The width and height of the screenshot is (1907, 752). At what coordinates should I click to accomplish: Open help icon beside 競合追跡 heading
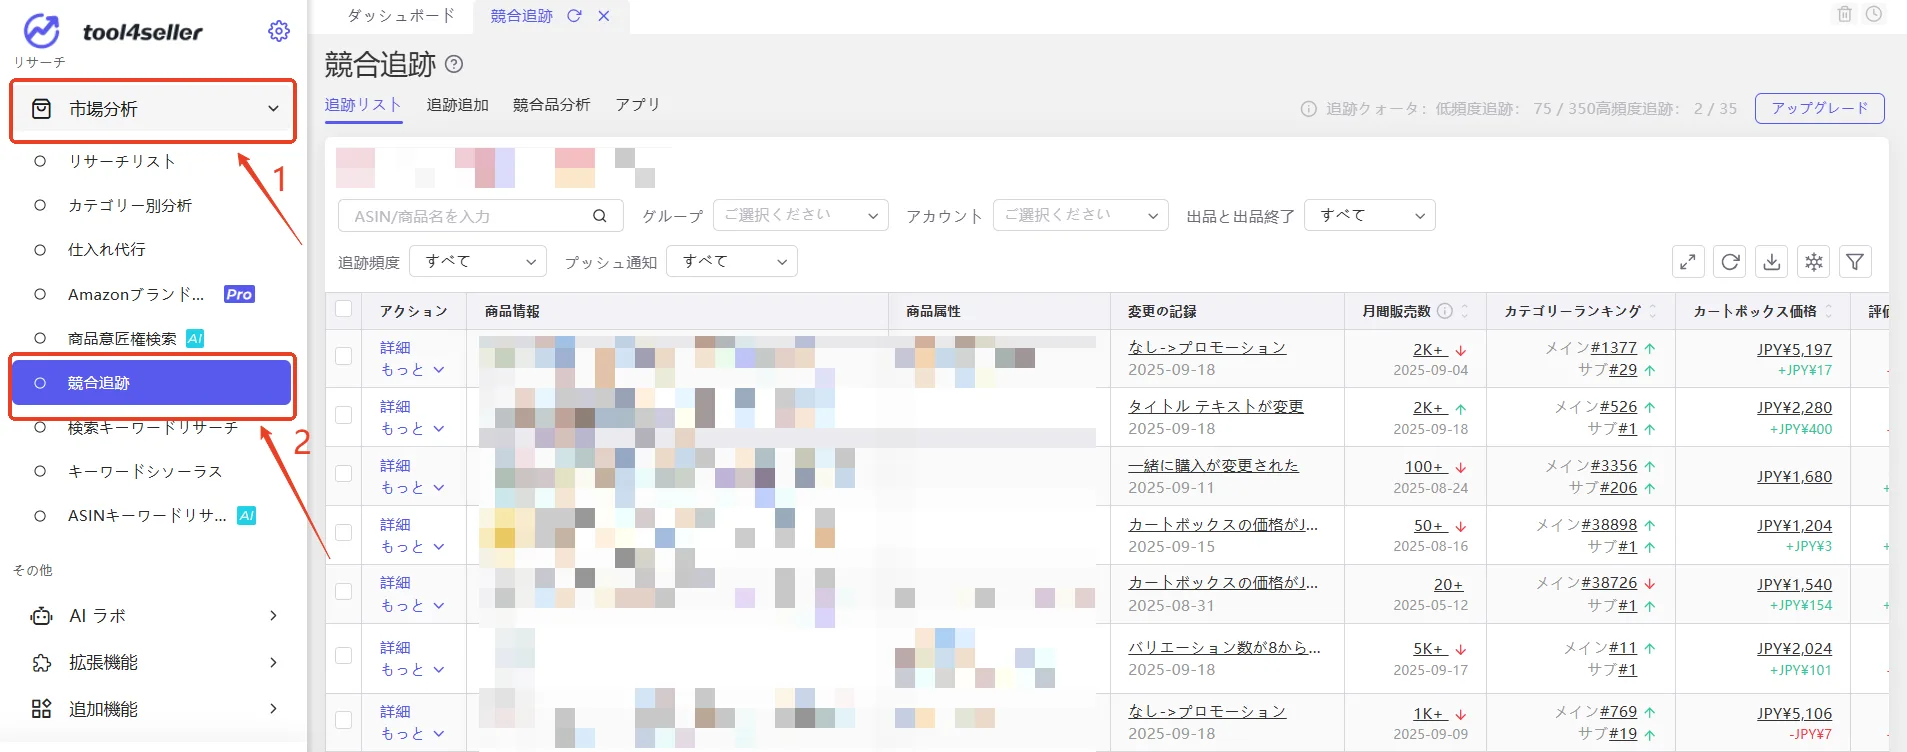tap(454, 64)
